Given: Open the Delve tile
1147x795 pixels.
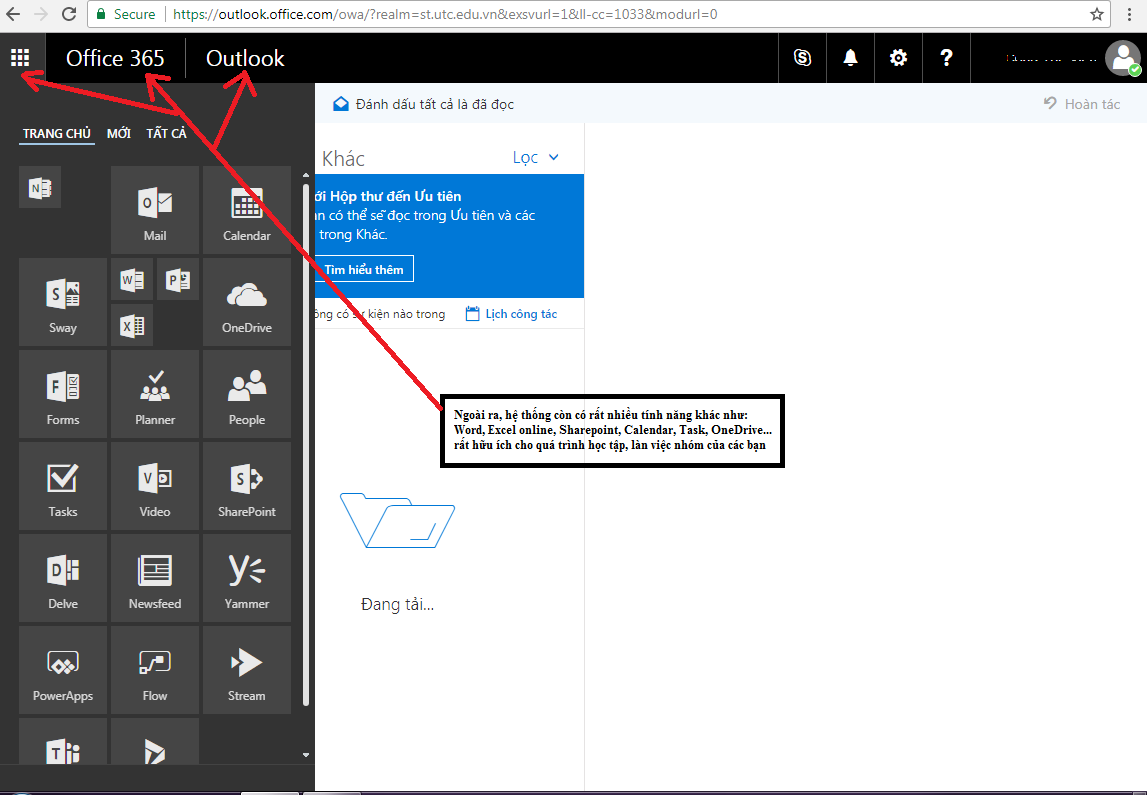Looking at the screenshot, I should (63, 579).
